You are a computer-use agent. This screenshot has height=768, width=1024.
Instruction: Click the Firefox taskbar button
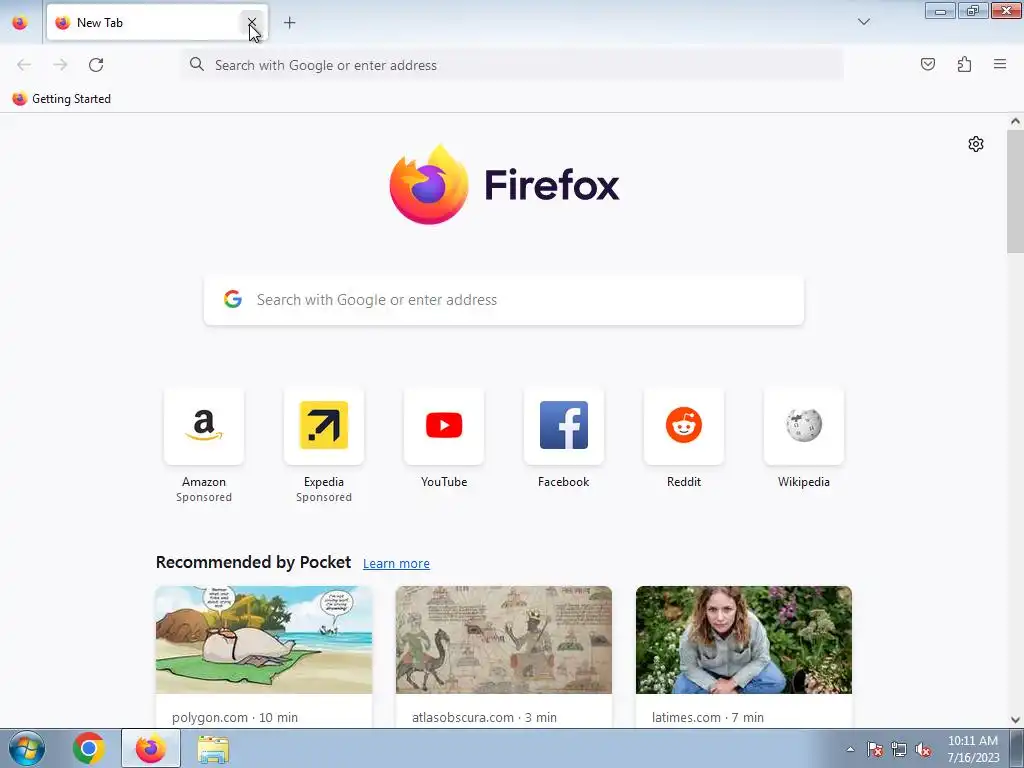pyautogui.click(x=151, y=748)
